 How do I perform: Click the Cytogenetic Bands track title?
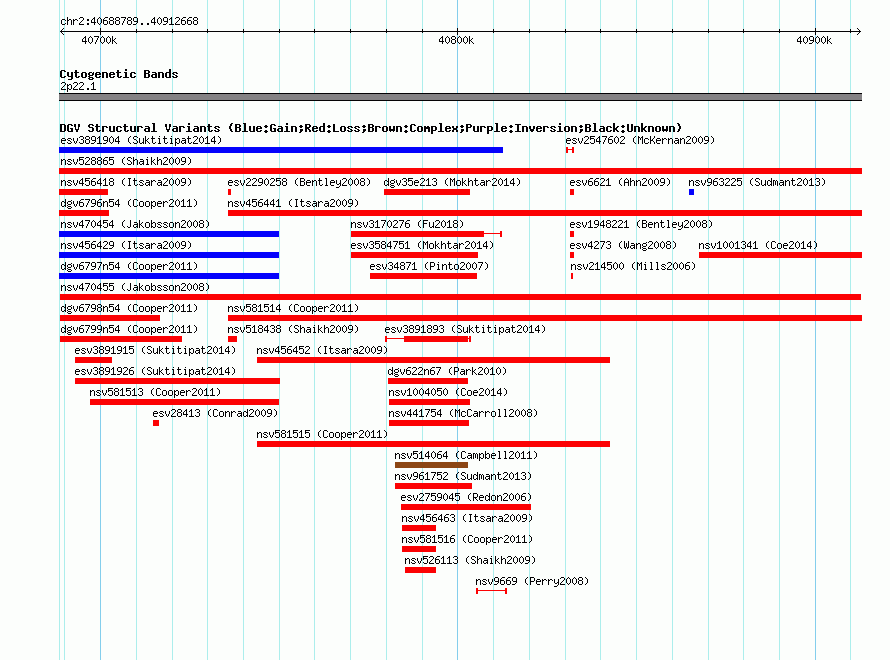[x=119, y=74]
